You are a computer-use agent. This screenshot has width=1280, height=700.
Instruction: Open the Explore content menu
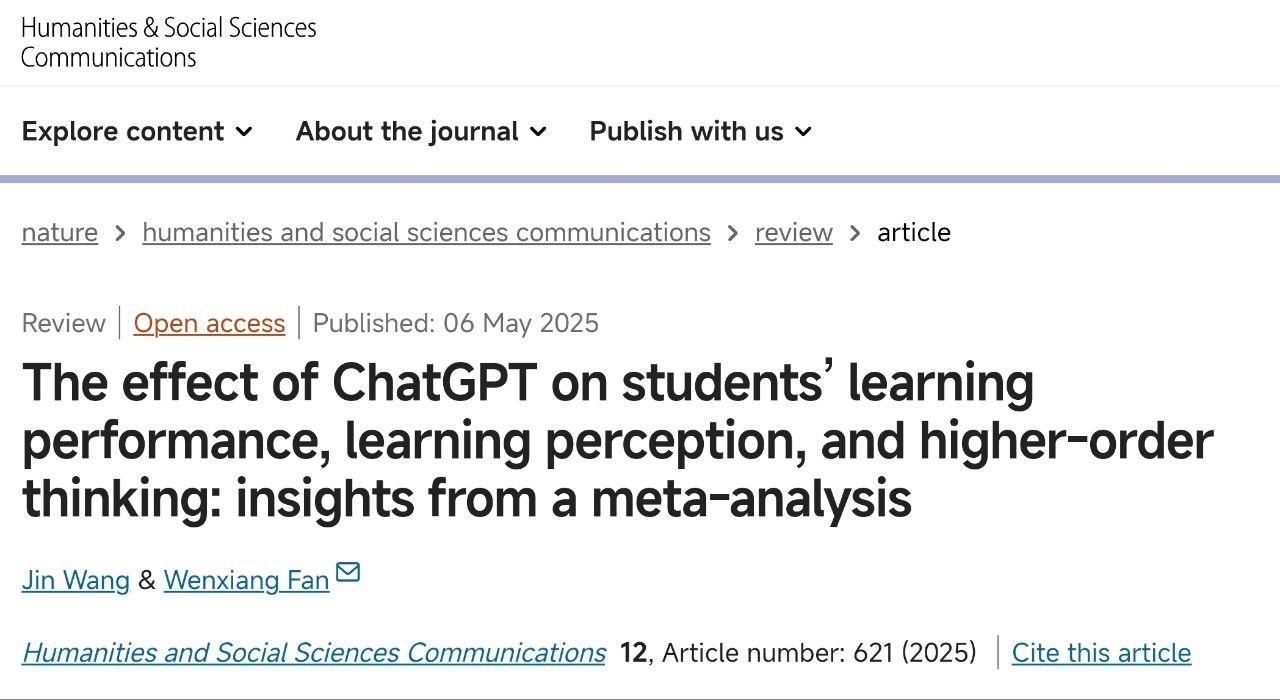point(137,131)
